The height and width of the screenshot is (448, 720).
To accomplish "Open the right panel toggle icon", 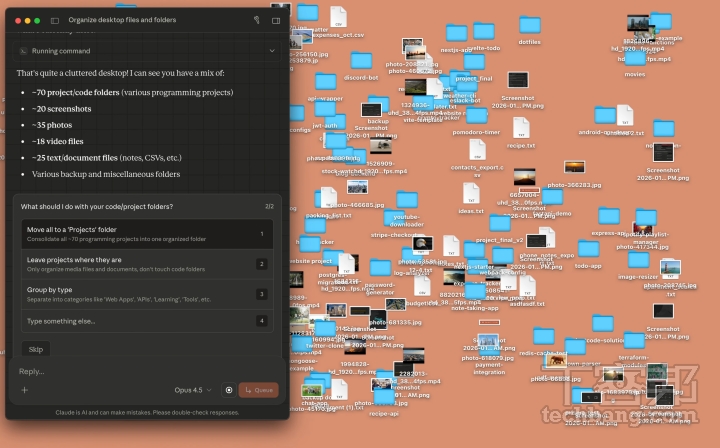I will [276, 20].
